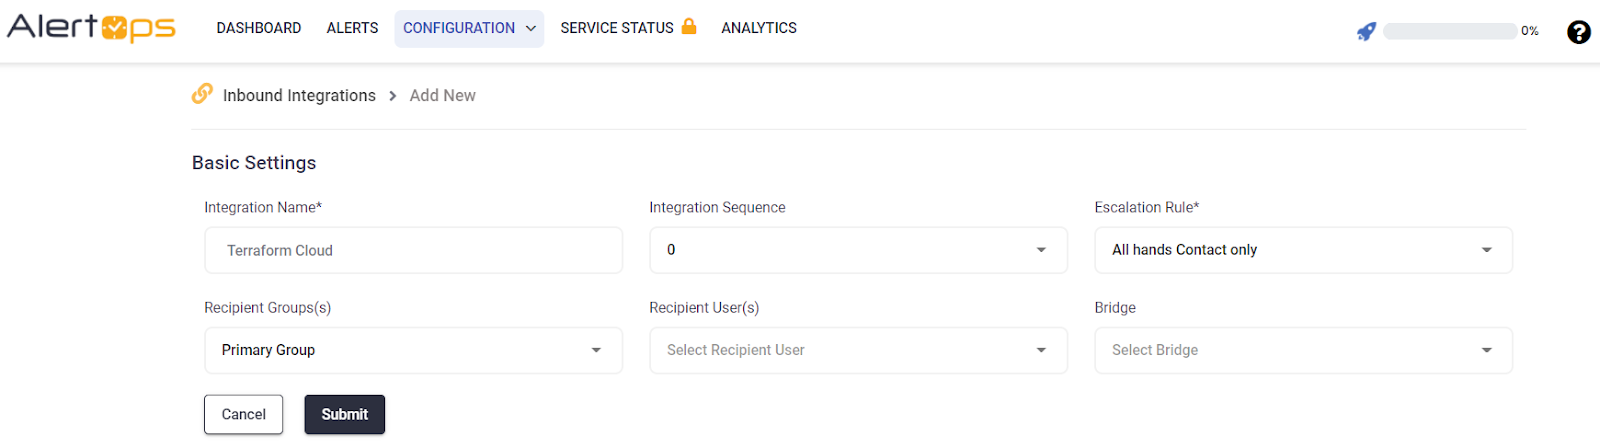The width and height of the screenshot is (1600, 448).
Task: Click the onboarding progress bar
Action: [x=1449, y=31]
